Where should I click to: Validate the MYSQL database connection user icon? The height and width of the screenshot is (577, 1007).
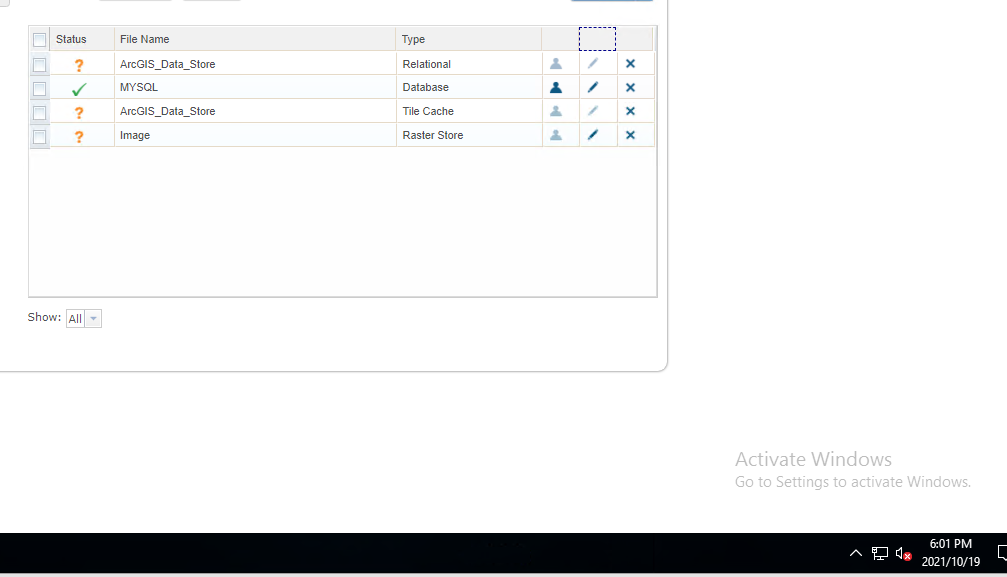(x=556, y=87)
